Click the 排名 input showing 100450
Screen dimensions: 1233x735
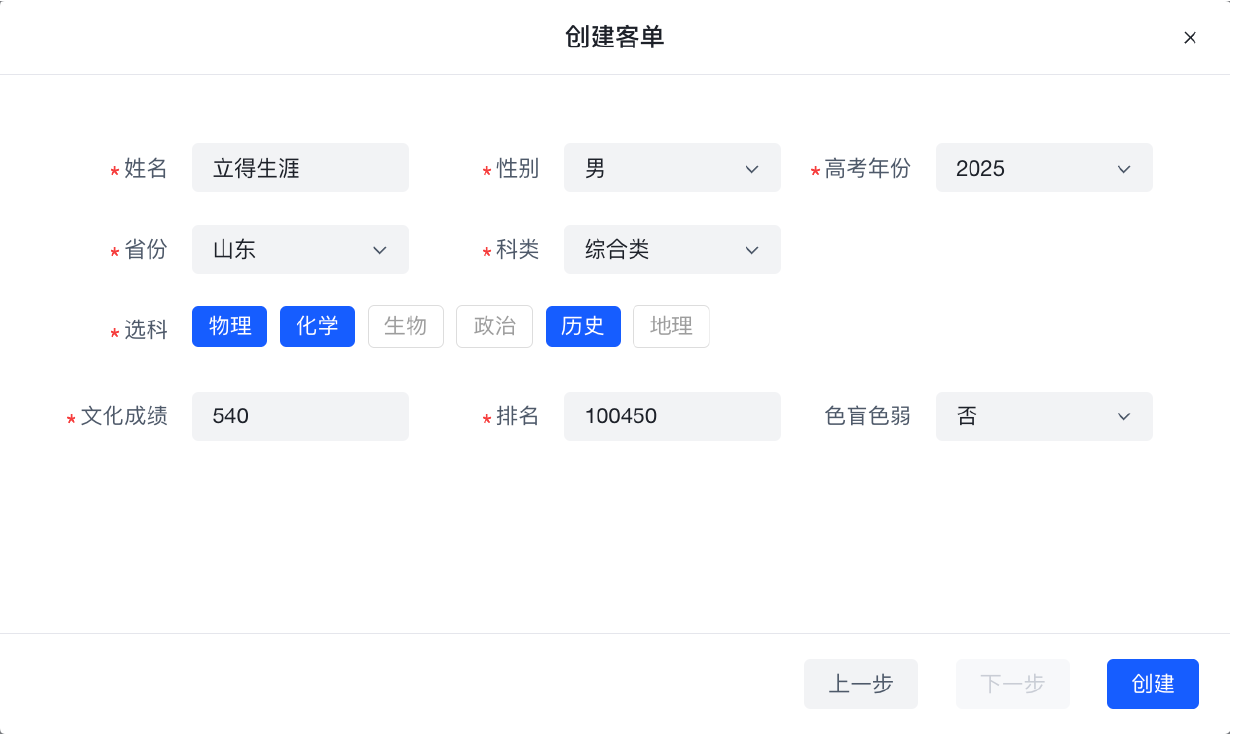click(x=672, y=416)
